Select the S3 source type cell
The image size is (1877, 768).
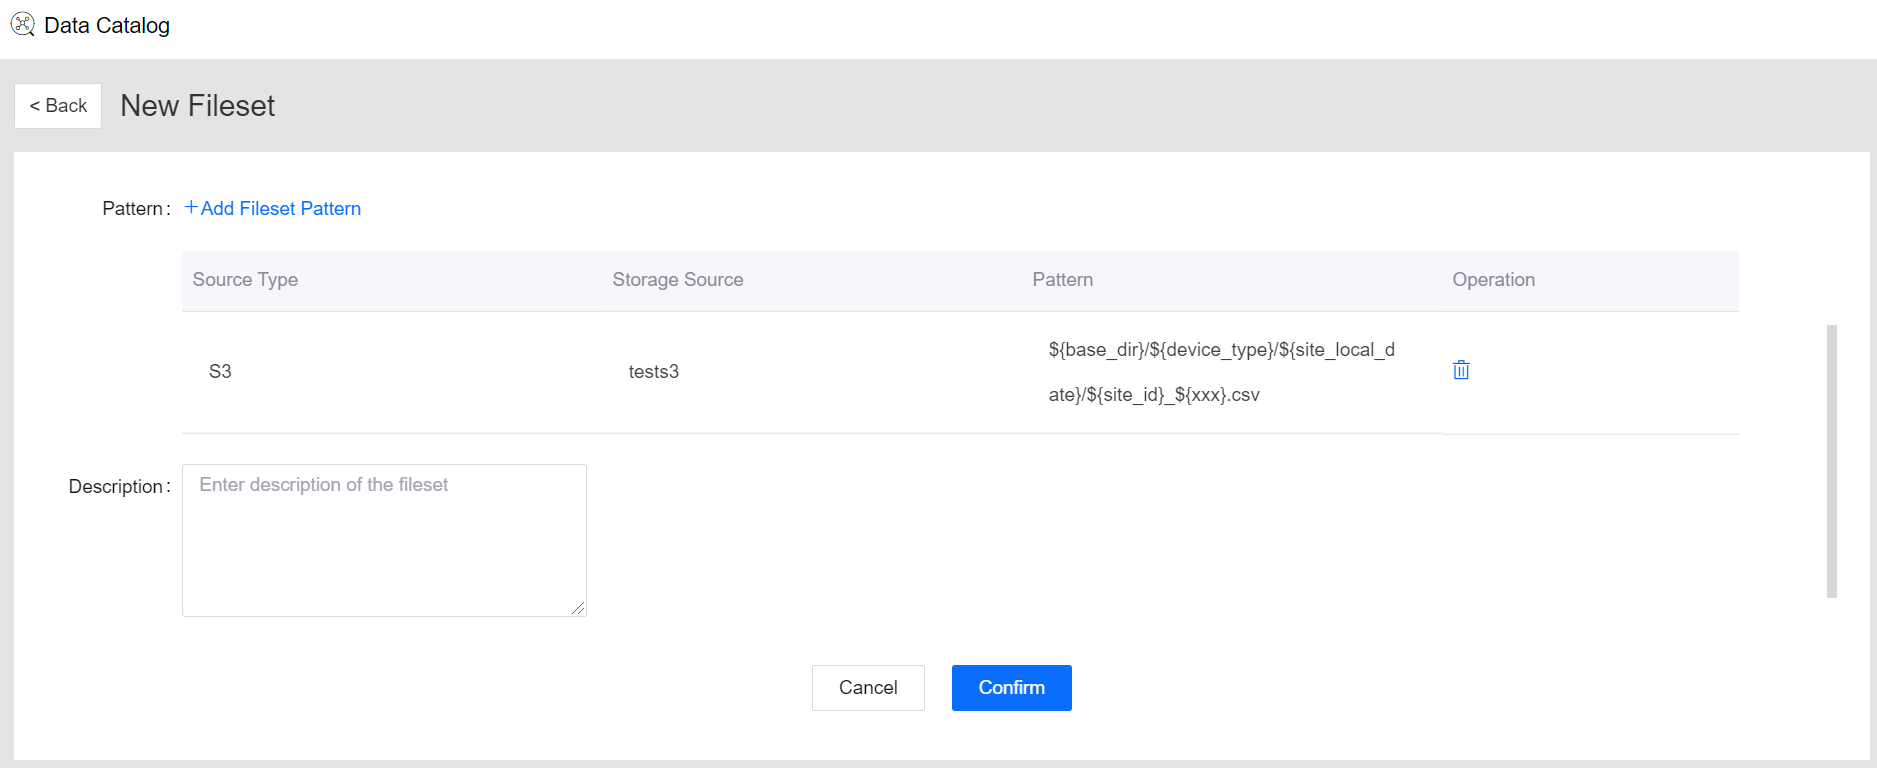(220, 372)
